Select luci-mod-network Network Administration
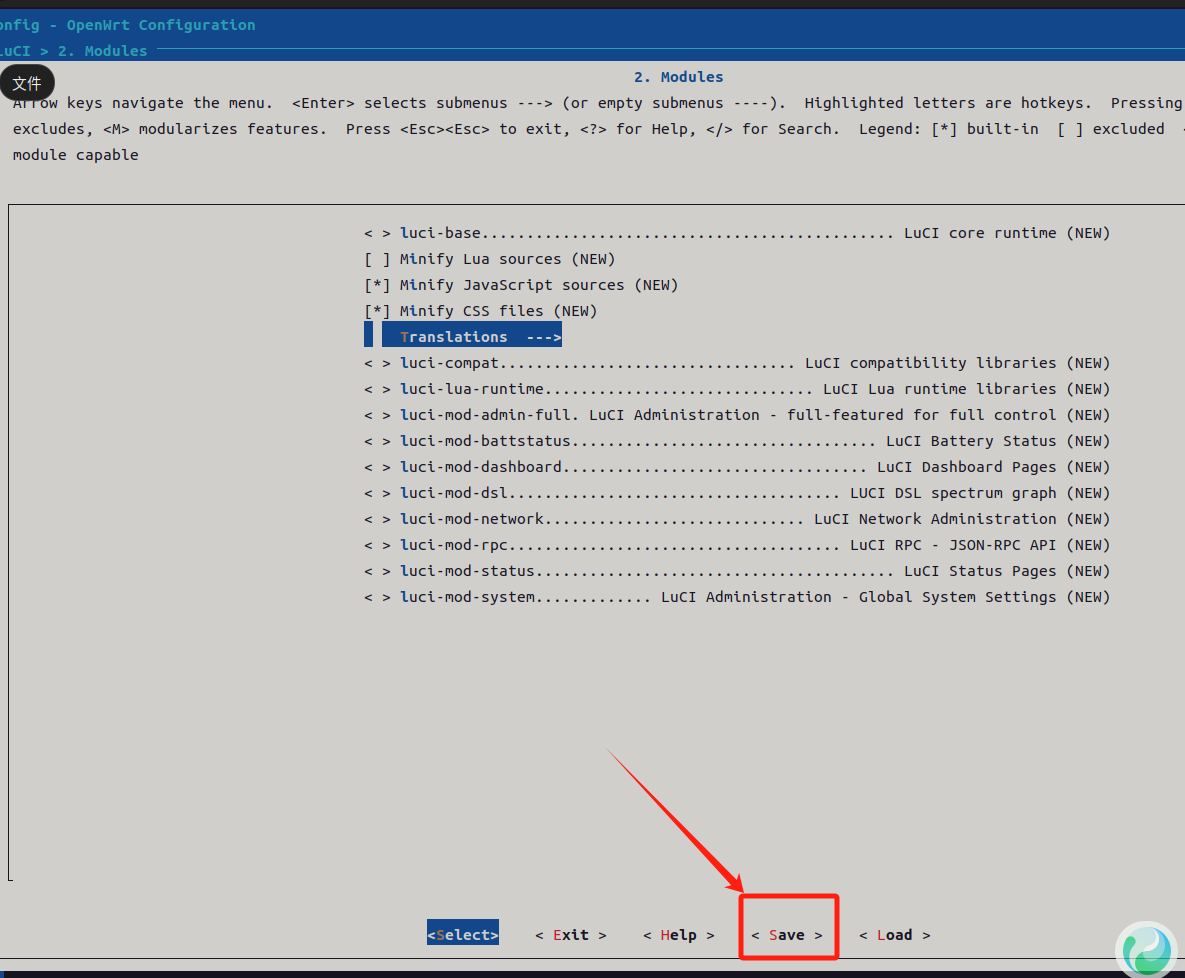This screenshot has width=1185, height=978. coord(737,519)
